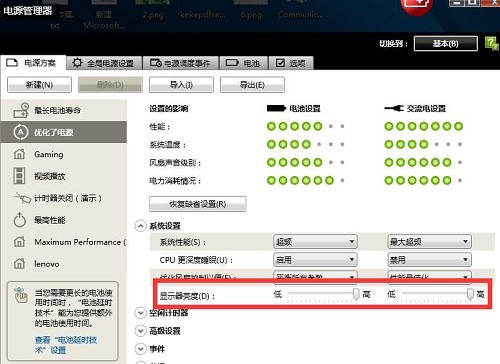Expand the 事件 section

pyautogui.click(x=140, y=349)
